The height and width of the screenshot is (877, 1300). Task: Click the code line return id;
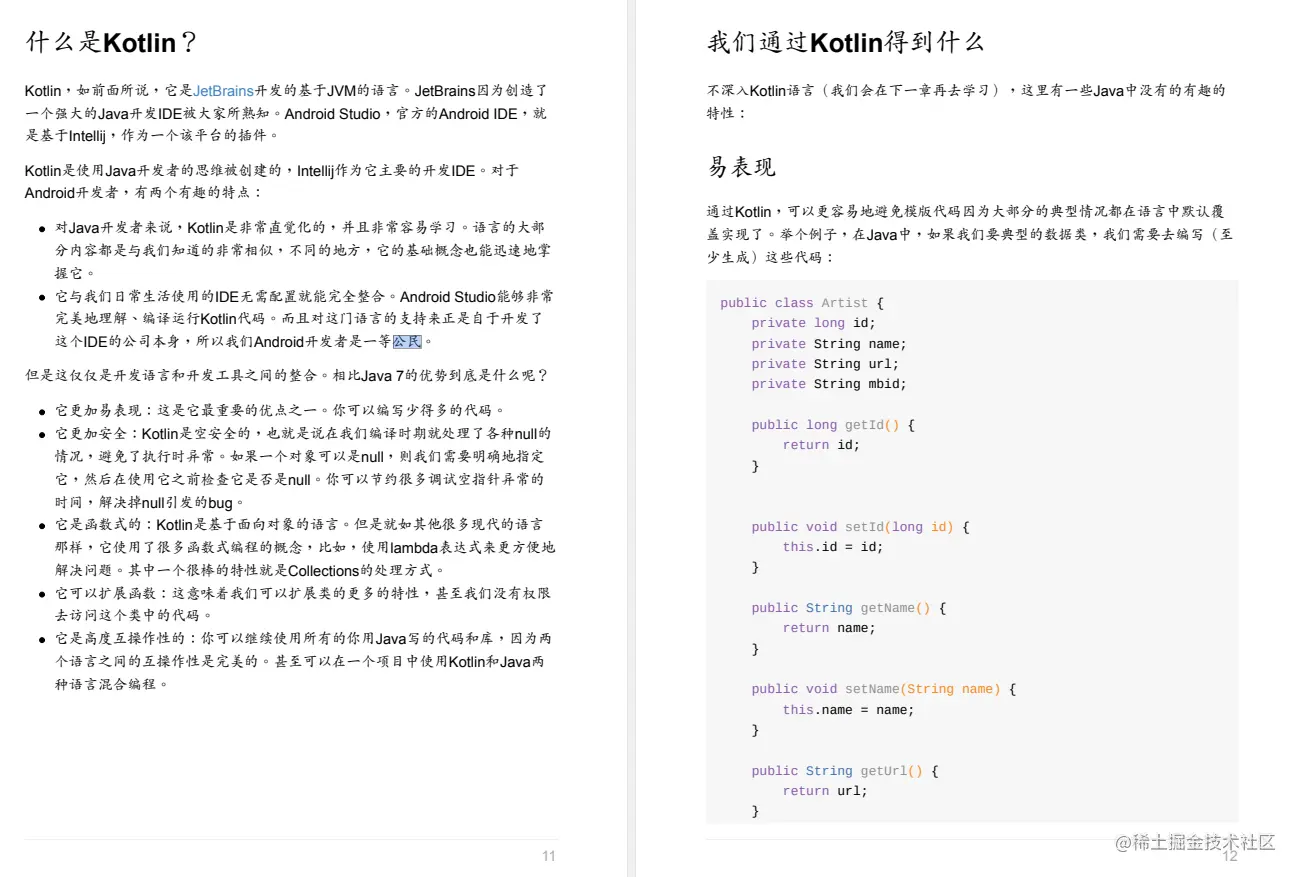[x=821, y=445]
